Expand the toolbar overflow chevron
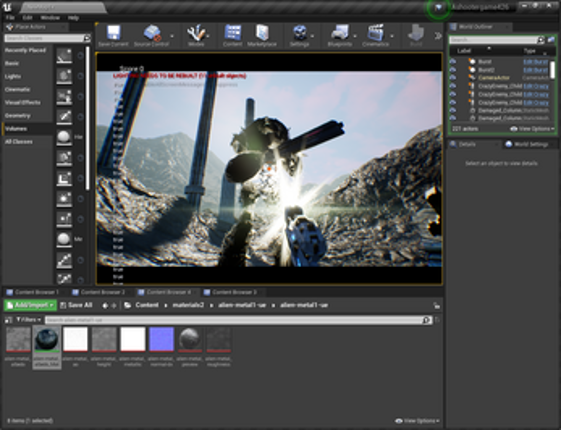The width and height of the screenshot is (561, 430). pyautogui.click(x=438, y=36)
